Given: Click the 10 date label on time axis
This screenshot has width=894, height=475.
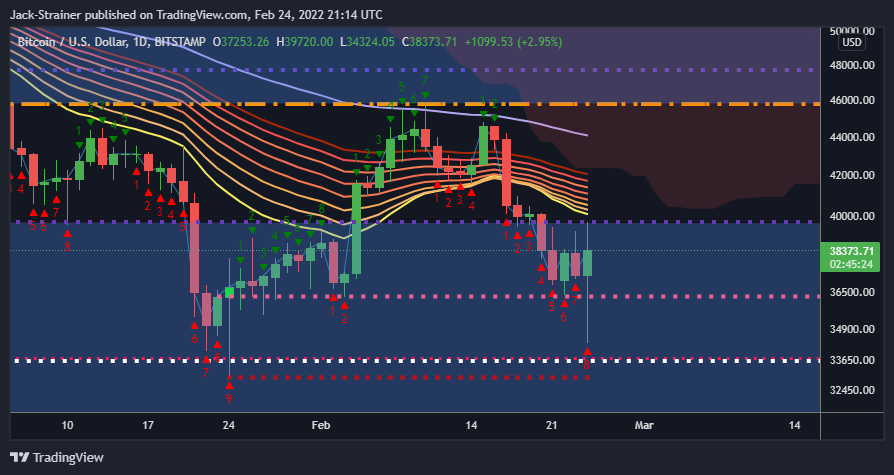Looking at the screenshot, I should pyautogui.click(x=67, y=425).
